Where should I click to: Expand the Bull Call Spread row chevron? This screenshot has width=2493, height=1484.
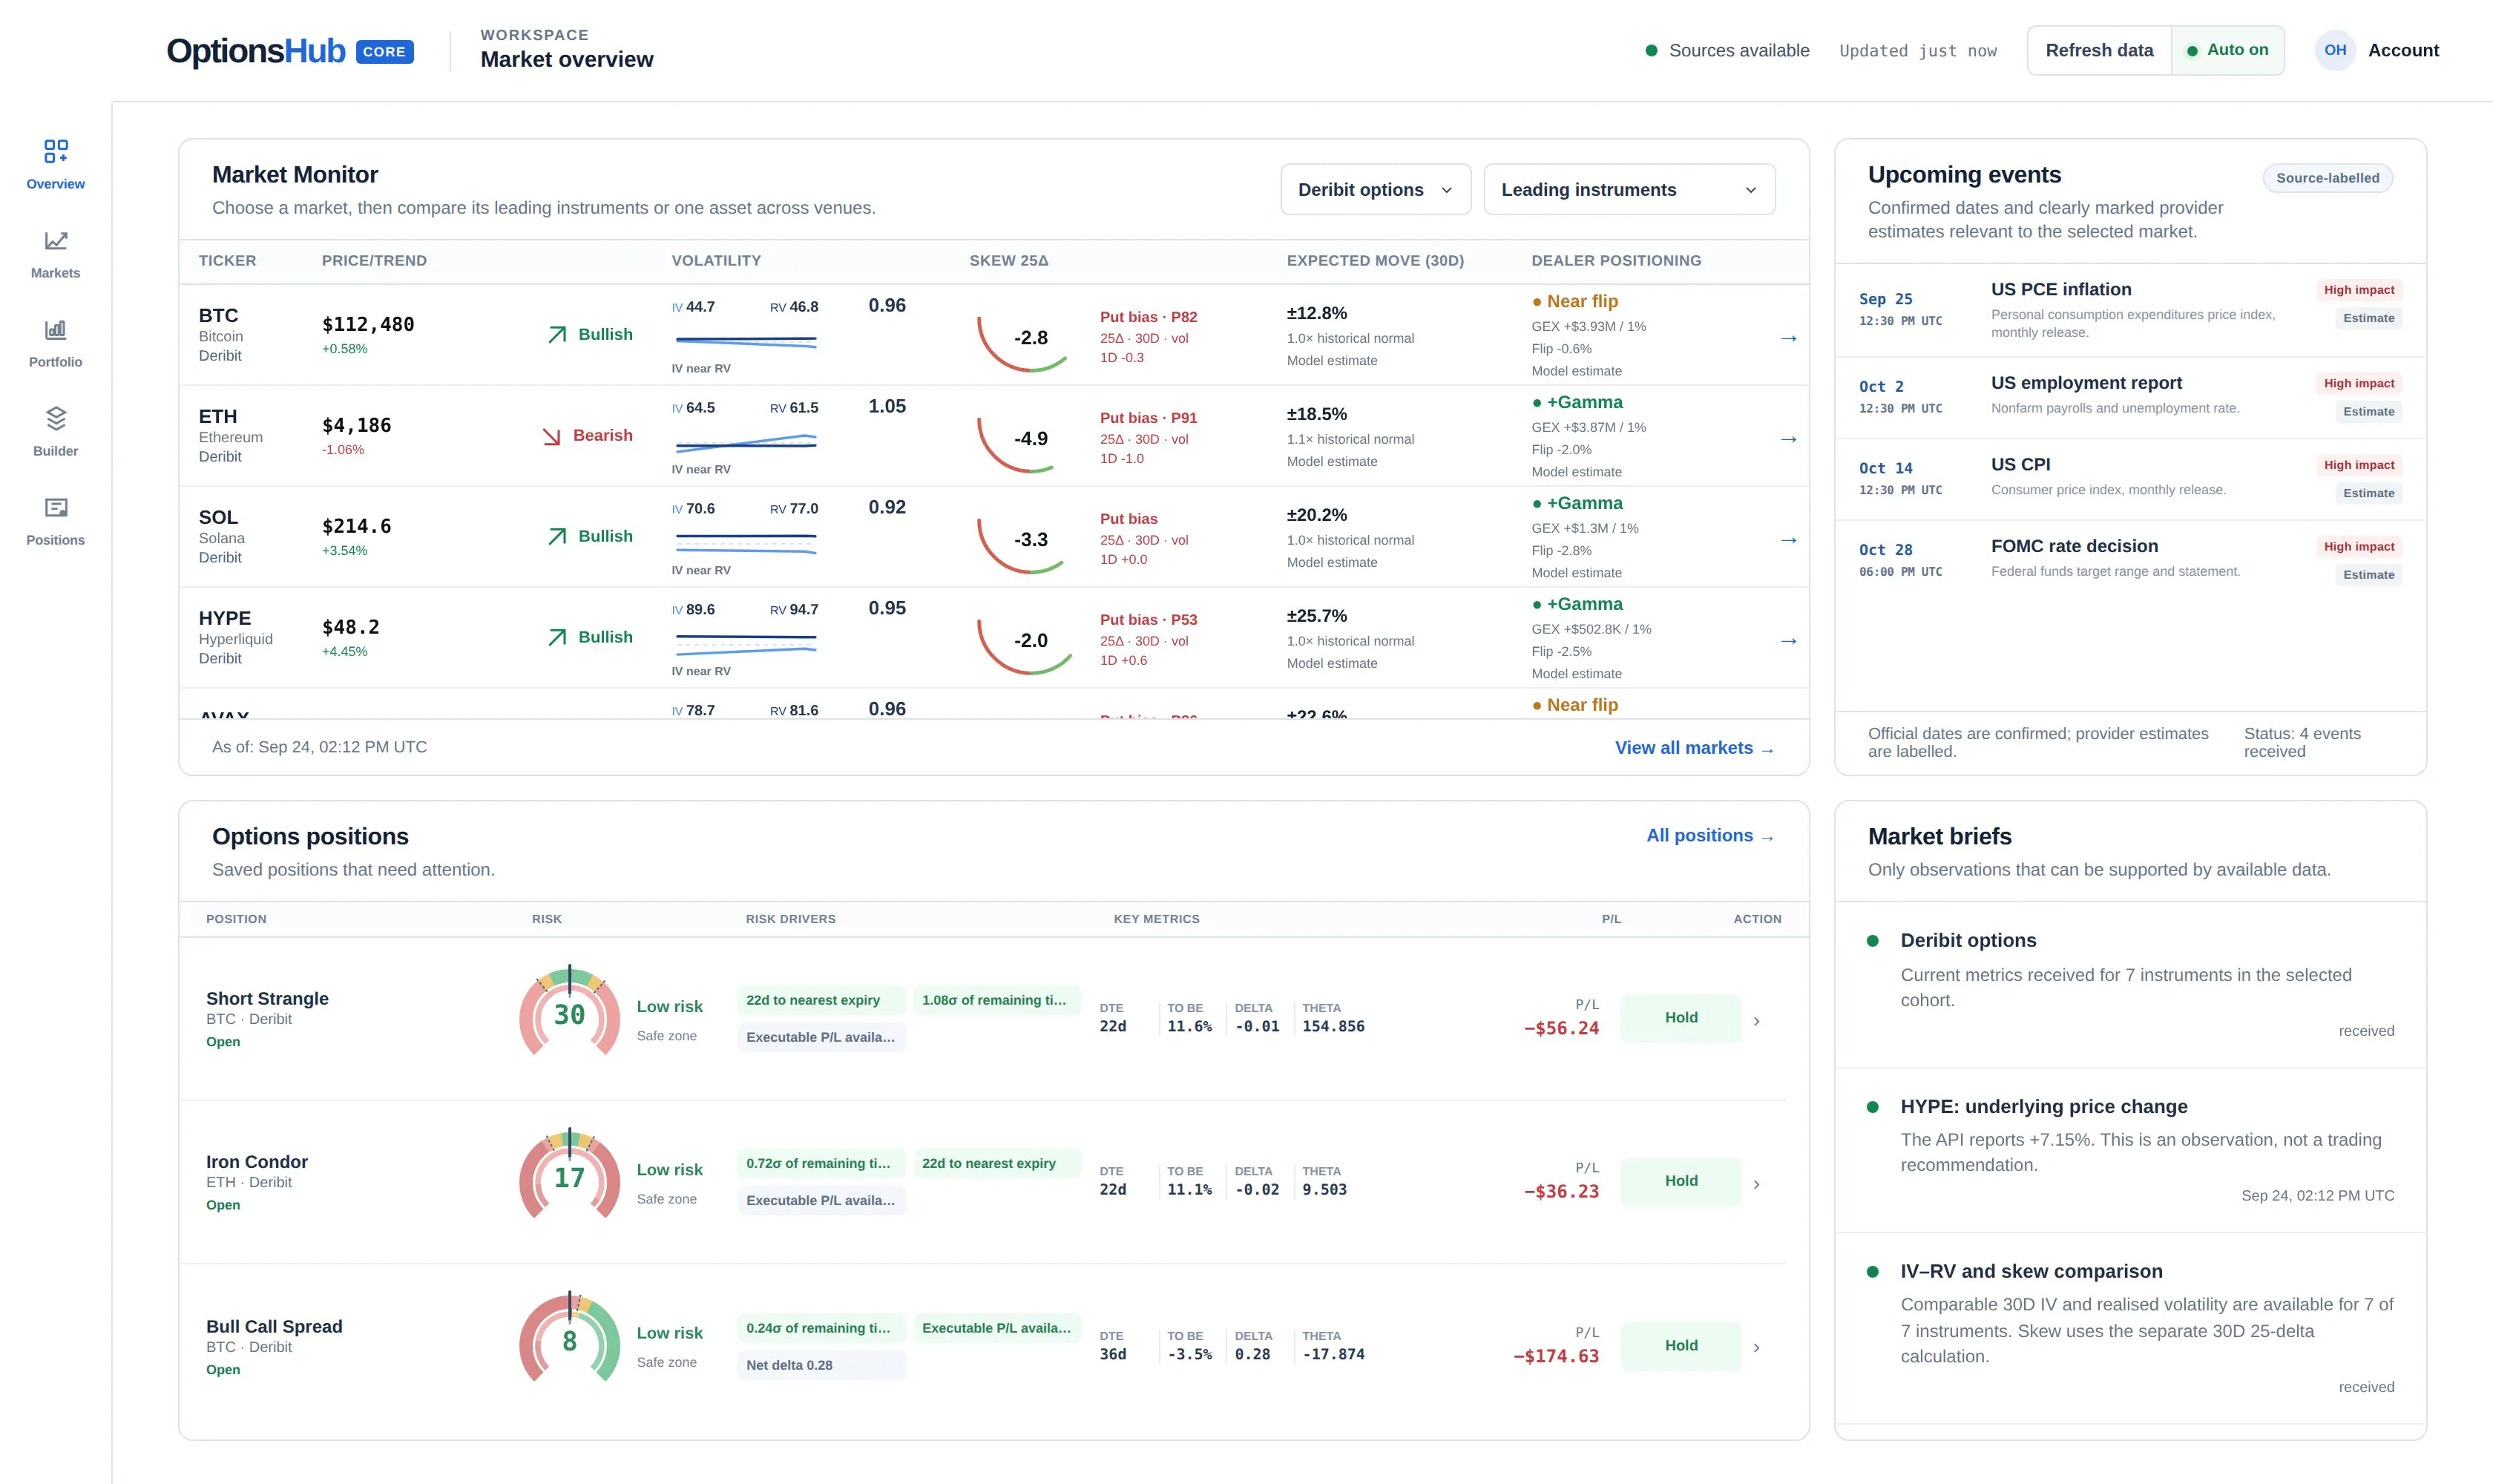[x=1756, y=1347]
